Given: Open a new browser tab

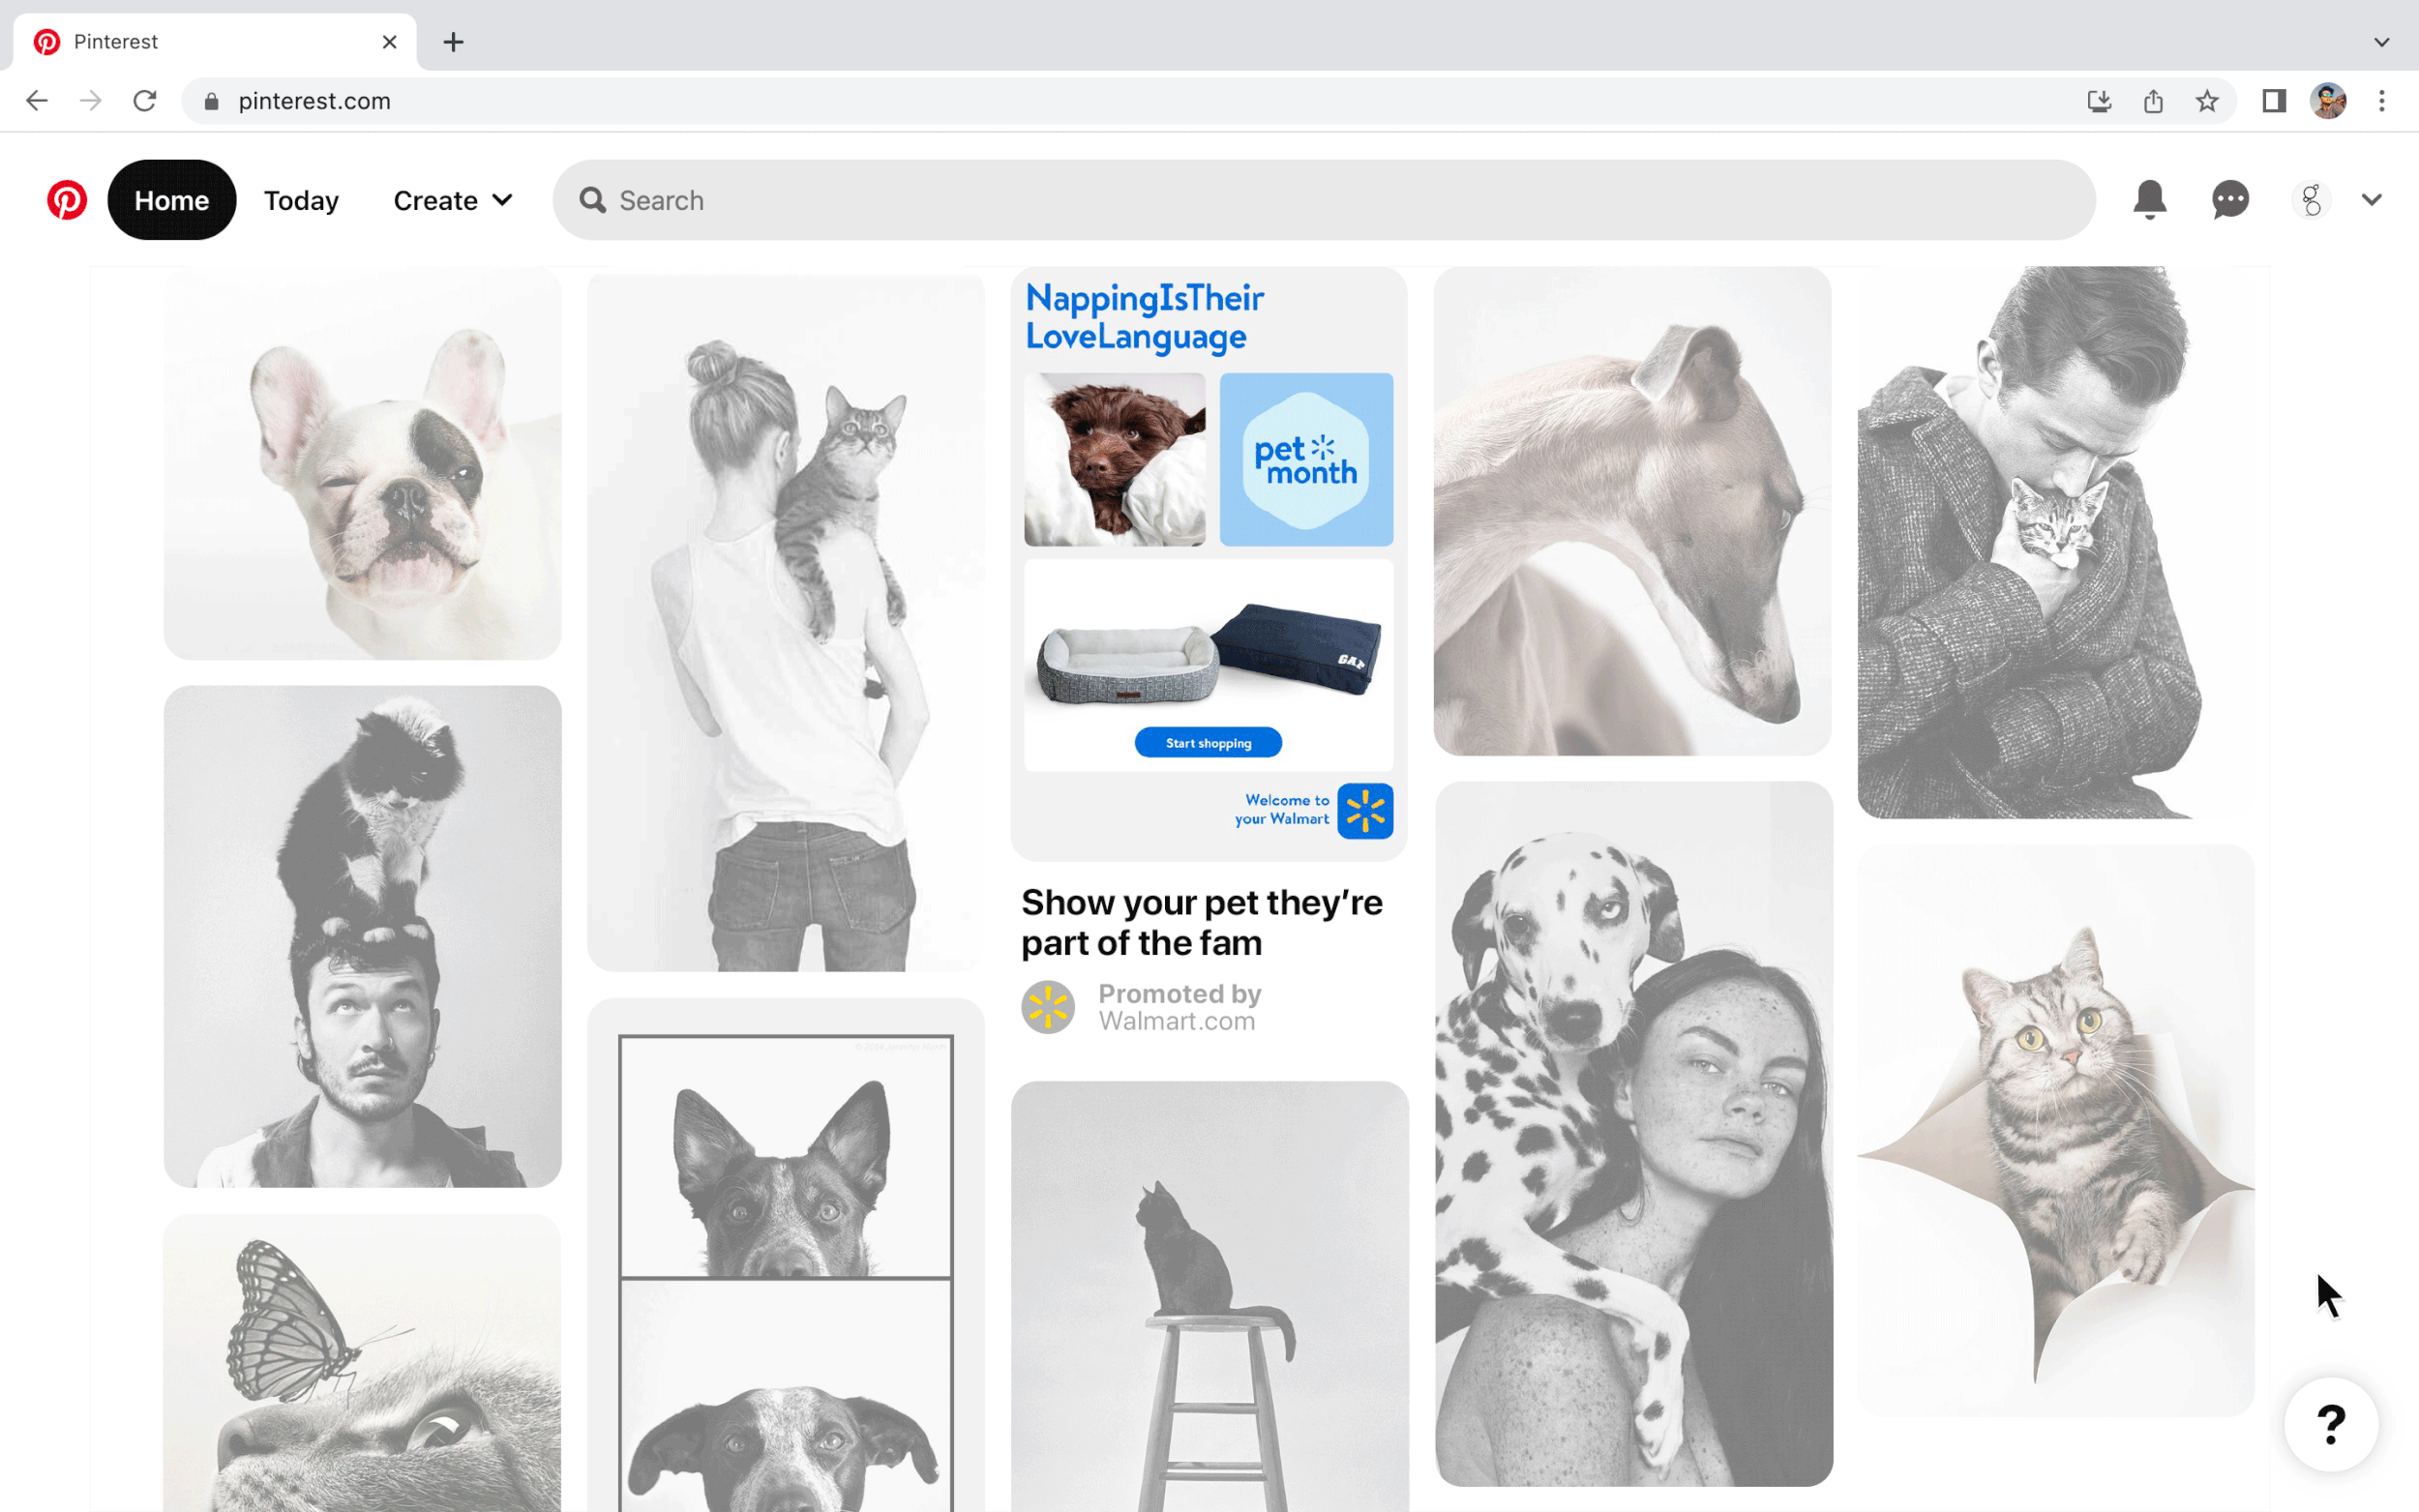Looking at the screenshot, I should [454, 42].
